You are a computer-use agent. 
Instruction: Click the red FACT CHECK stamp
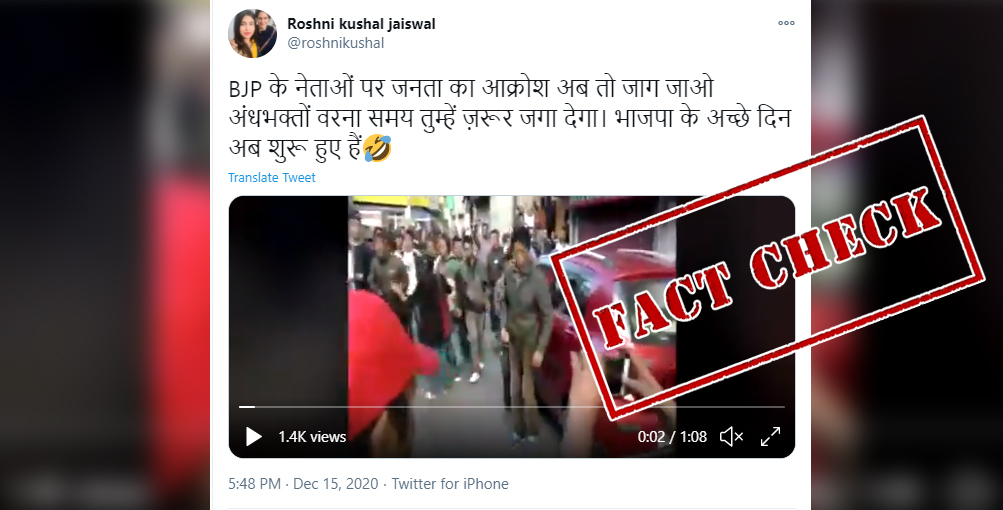[x=768, y=267]
